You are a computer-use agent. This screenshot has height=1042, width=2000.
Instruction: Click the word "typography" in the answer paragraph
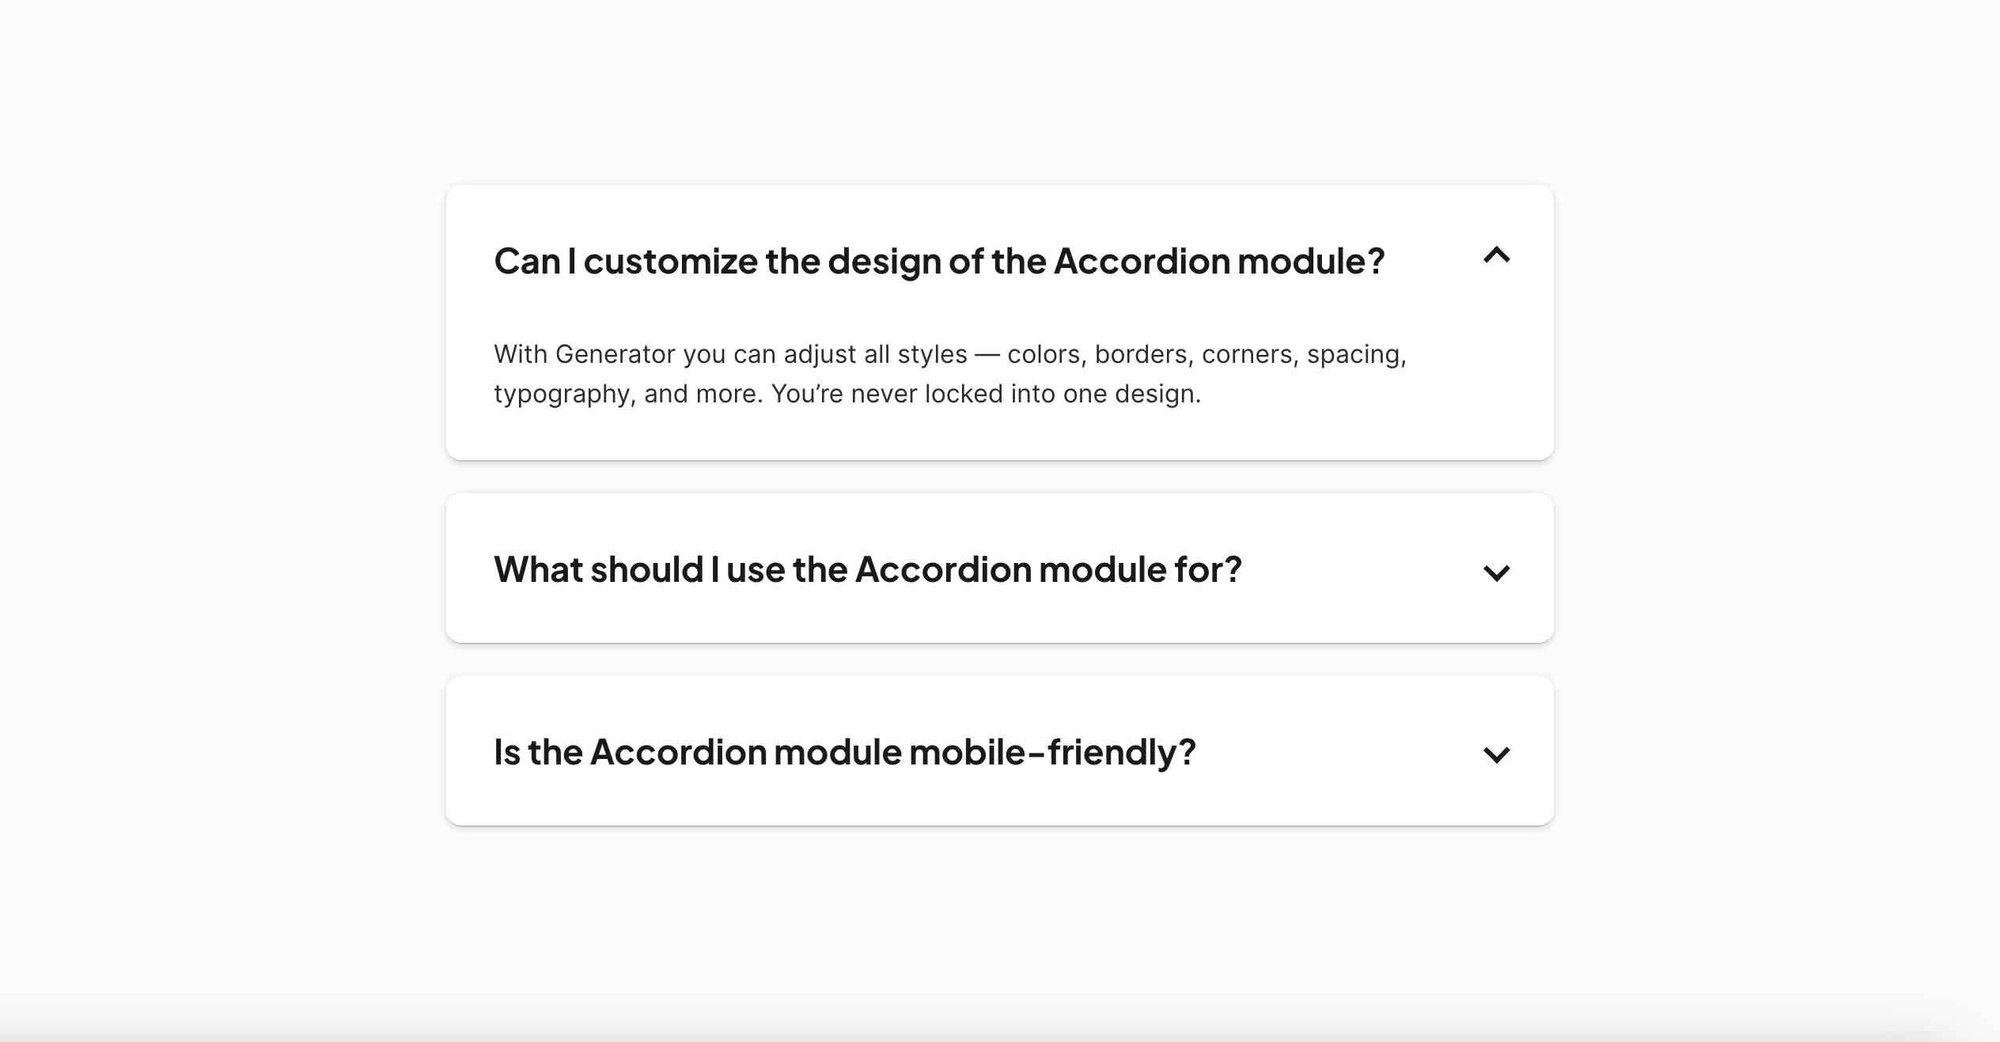coord(562,394)
